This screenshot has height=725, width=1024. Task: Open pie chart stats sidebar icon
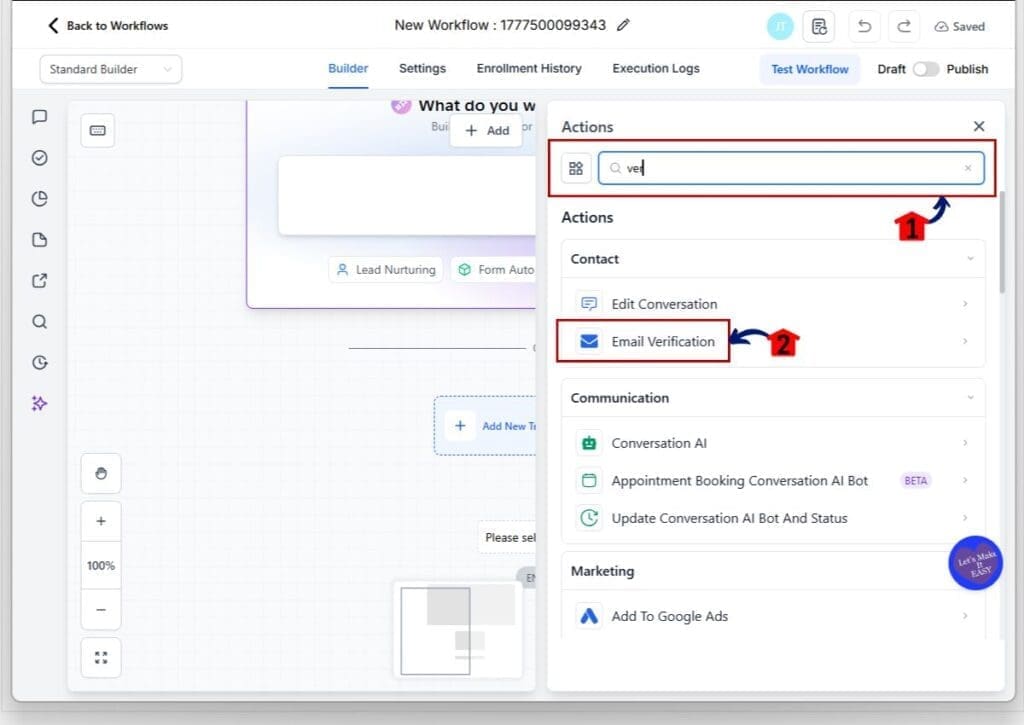(x=40, y=199)
